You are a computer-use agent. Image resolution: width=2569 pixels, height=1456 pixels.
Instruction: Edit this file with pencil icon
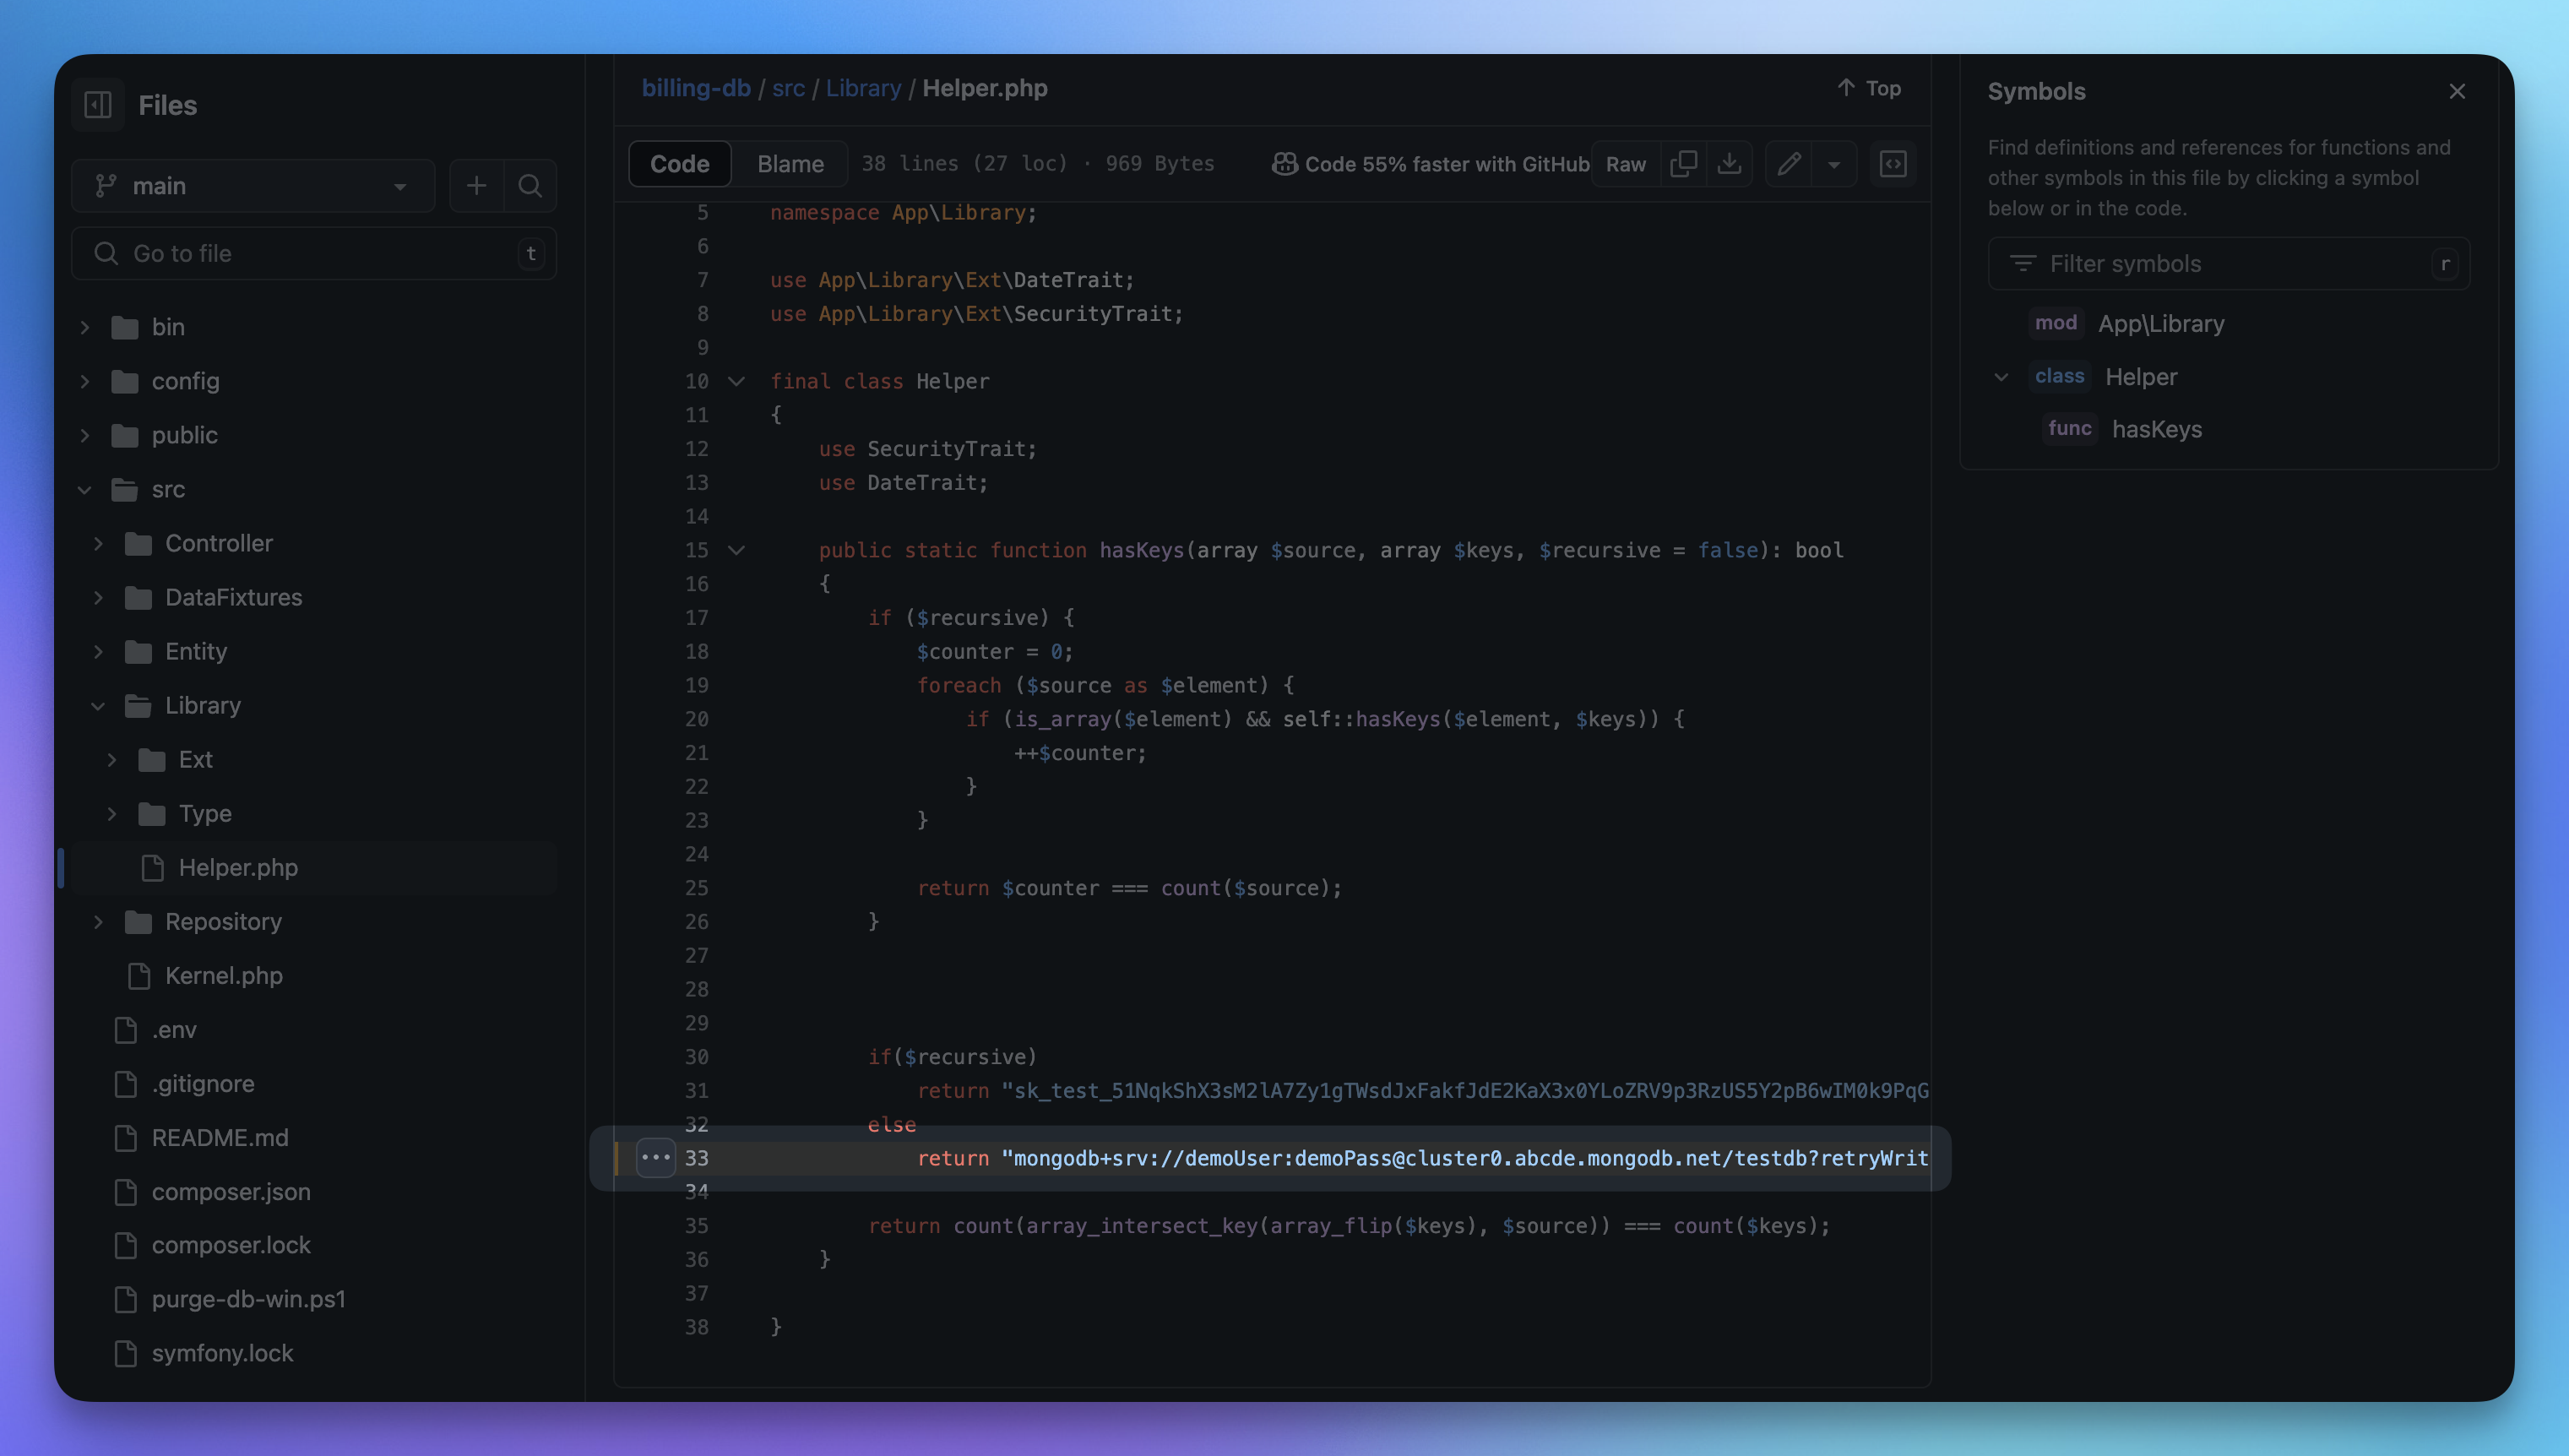pos(1789,164)
